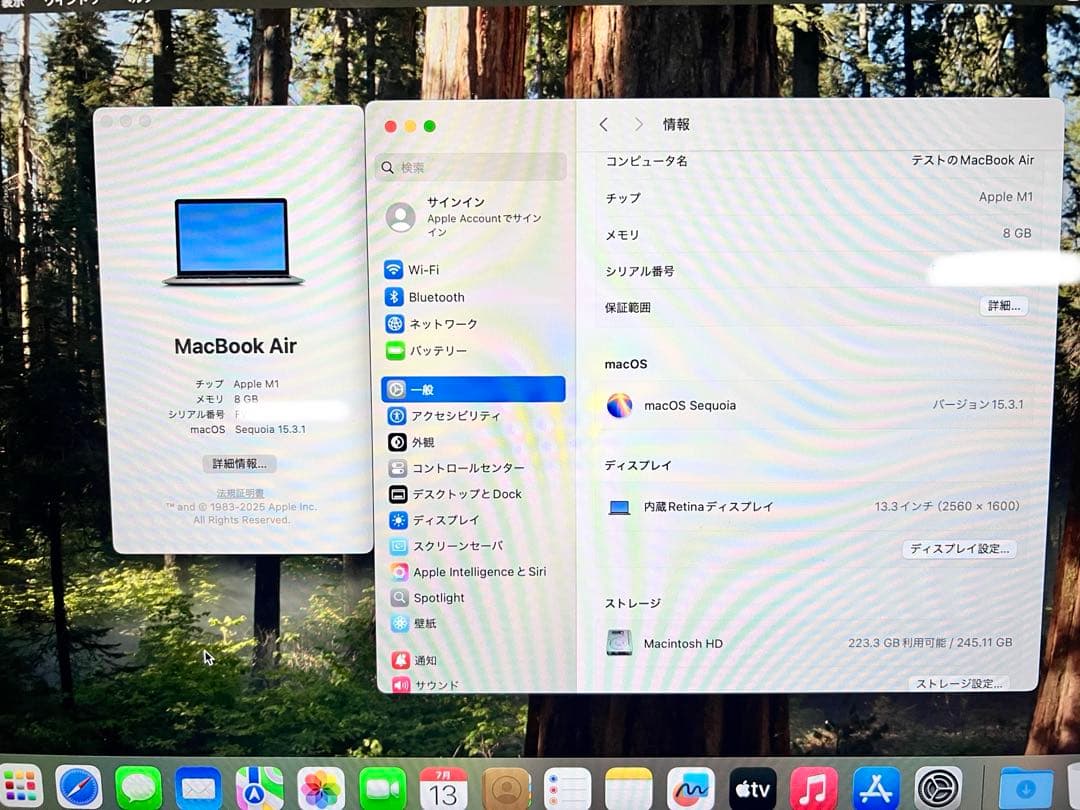Image resolution: width=1080 pixels, height=810 pixels.
Task: Open Contacts from the Dock
Action: (x=506, y=788)
